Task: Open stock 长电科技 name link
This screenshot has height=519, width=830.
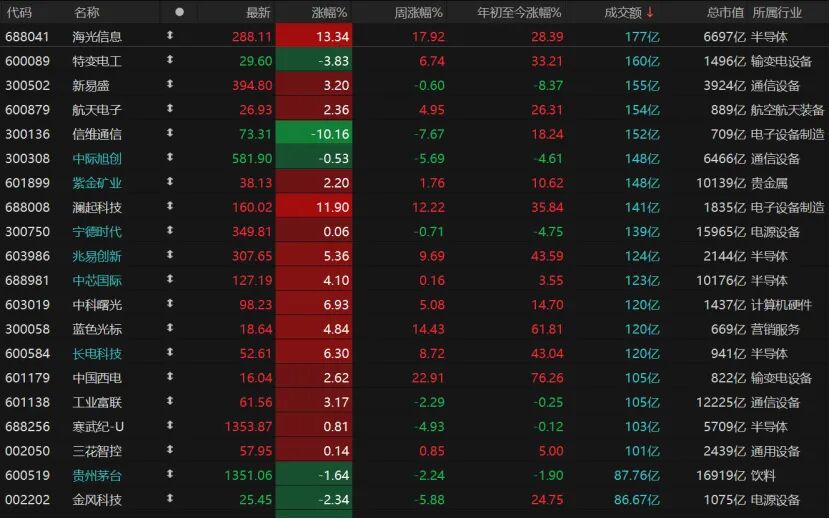Action: 97,353
